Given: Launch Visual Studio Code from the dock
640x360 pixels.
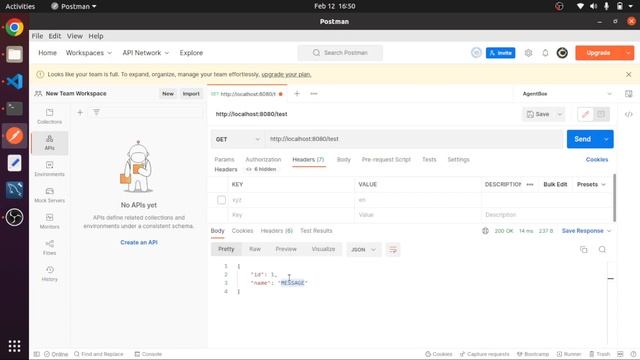Looking at the screenshot, I should pyautogui.click(x=14, y=82).
